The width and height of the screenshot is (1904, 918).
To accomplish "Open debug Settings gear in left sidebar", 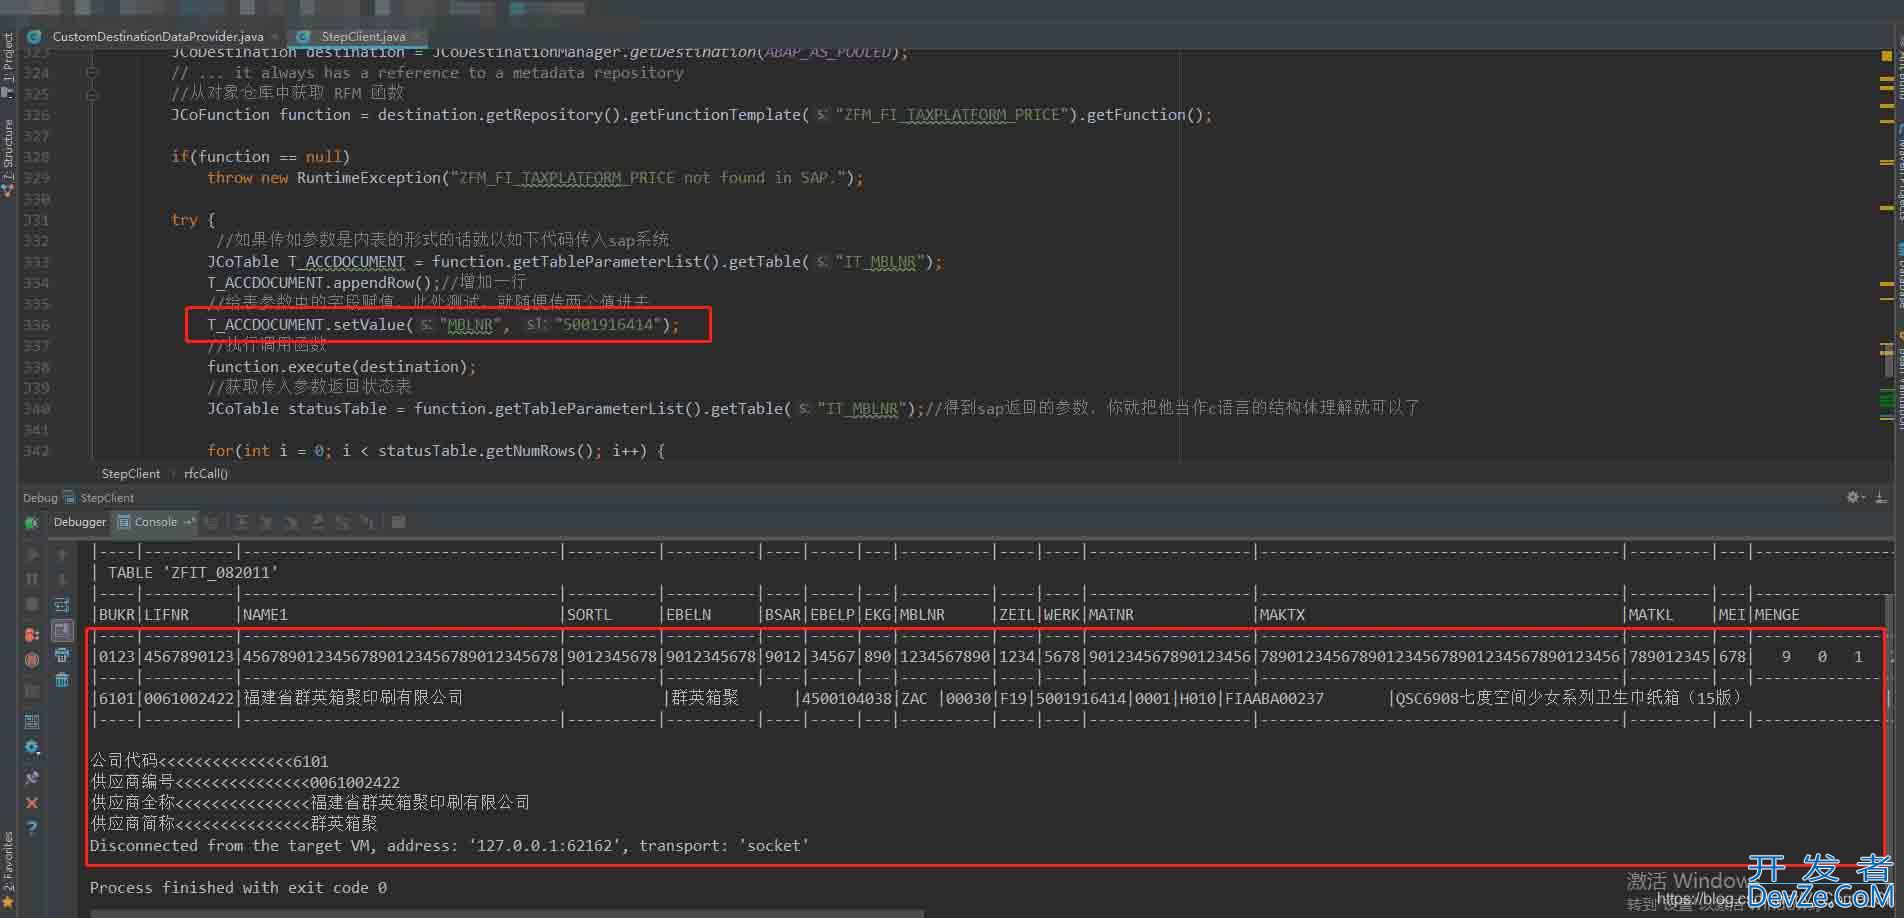I will coord(32,747).
